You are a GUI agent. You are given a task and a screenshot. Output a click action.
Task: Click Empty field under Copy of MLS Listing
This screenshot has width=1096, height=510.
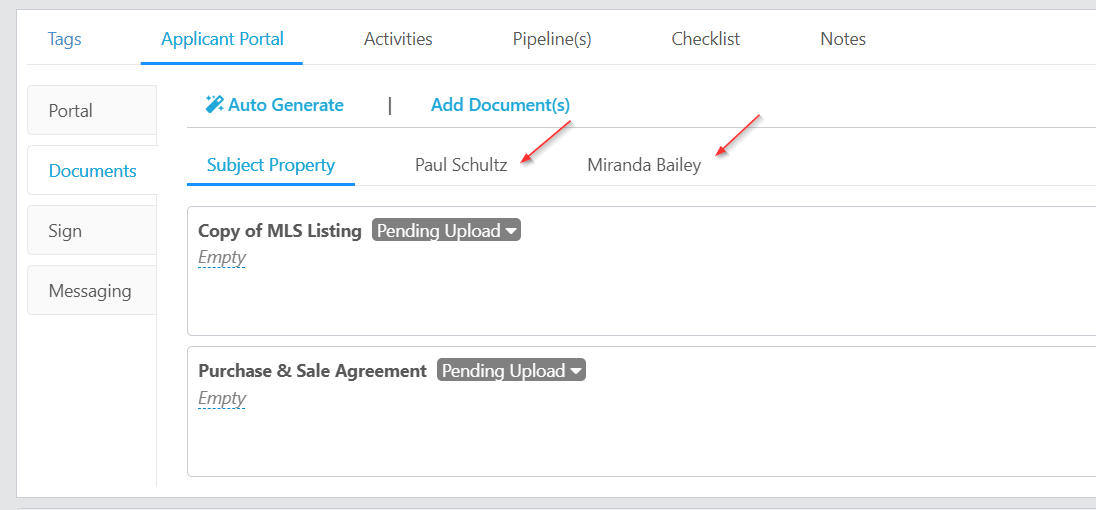[x=222, y=258]
